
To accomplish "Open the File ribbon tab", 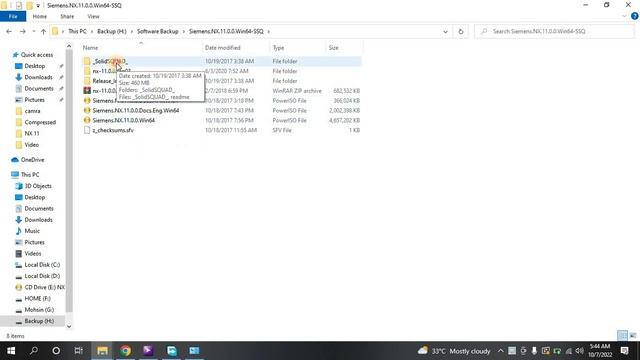I will click(x=13, y=16).
